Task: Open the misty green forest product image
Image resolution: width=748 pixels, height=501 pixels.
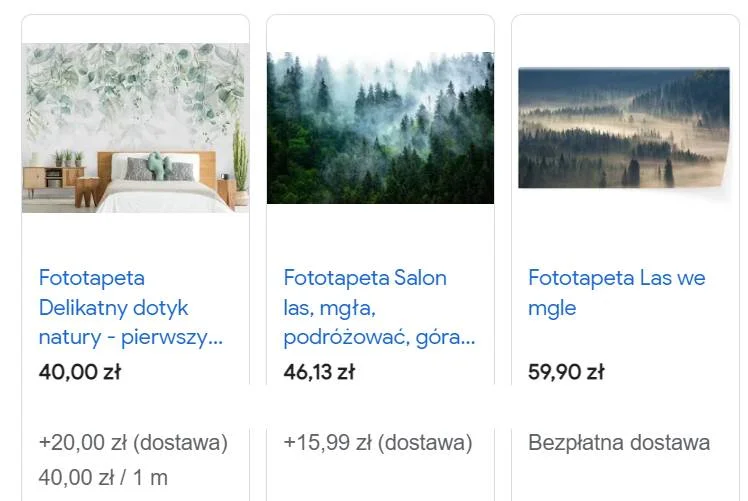Action: (380, 128)
